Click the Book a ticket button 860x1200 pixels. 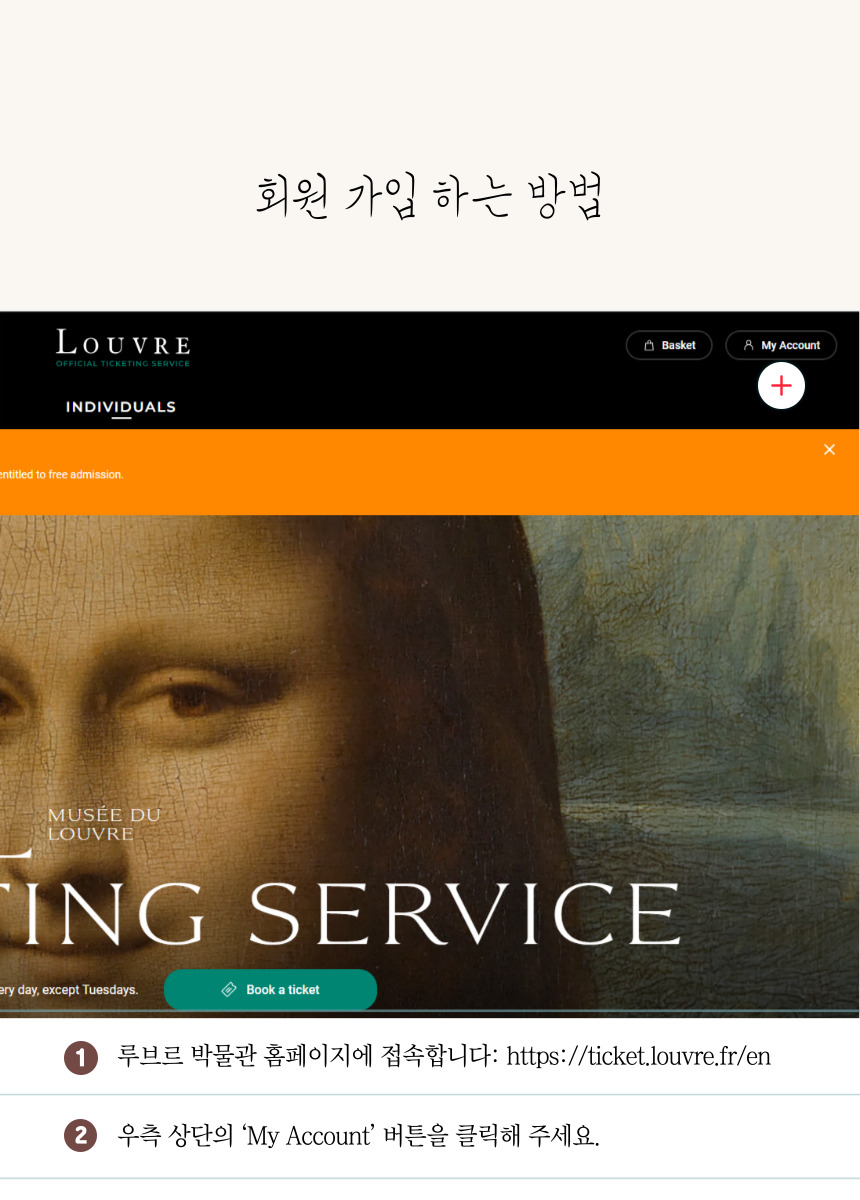270,990
